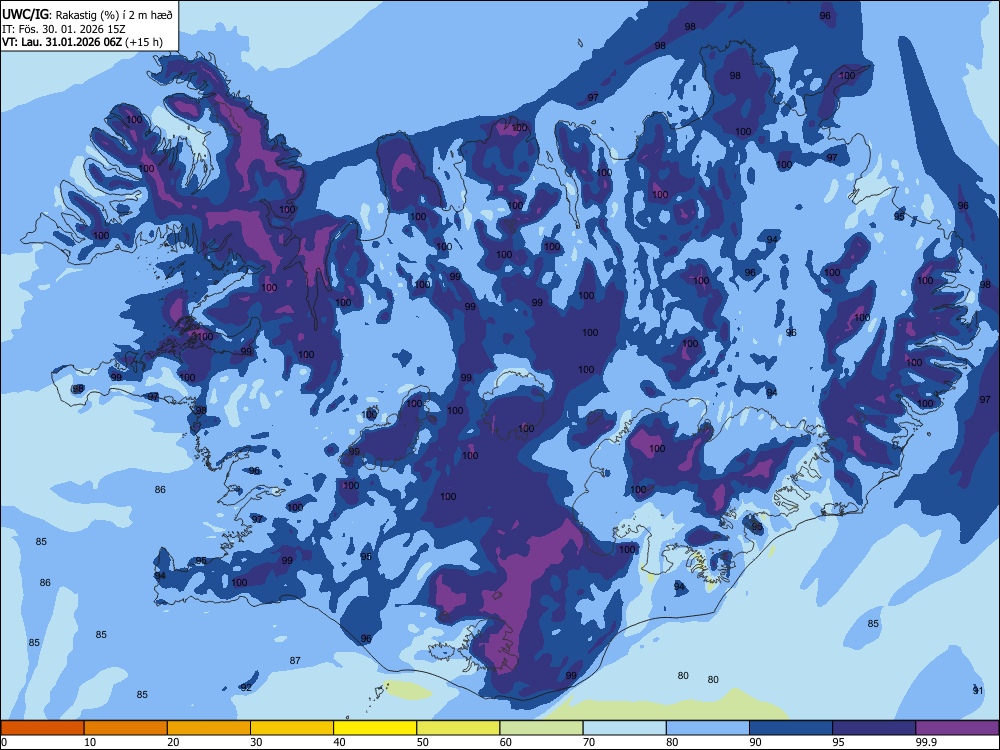1000x750 pixels.
Task: Click the yellow-green 50–60 legend swatch
Action: point(458,728)
